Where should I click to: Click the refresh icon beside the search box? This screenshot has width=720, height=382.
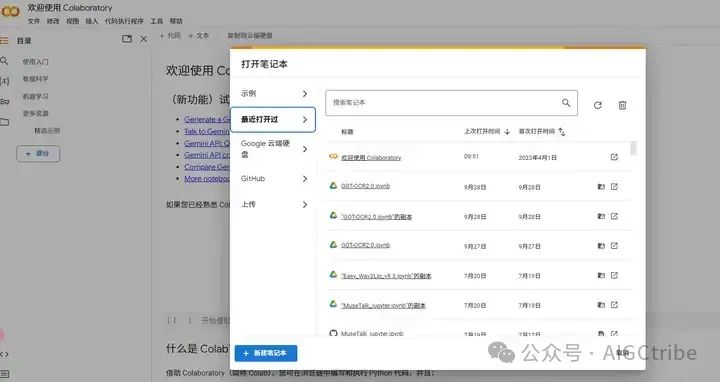(x=597, y=105)
